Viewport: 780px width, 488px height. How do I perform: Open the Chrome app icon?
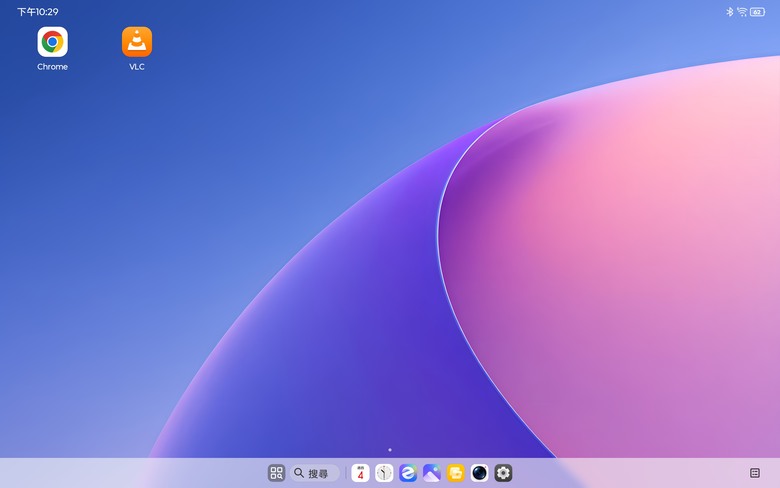52,42
